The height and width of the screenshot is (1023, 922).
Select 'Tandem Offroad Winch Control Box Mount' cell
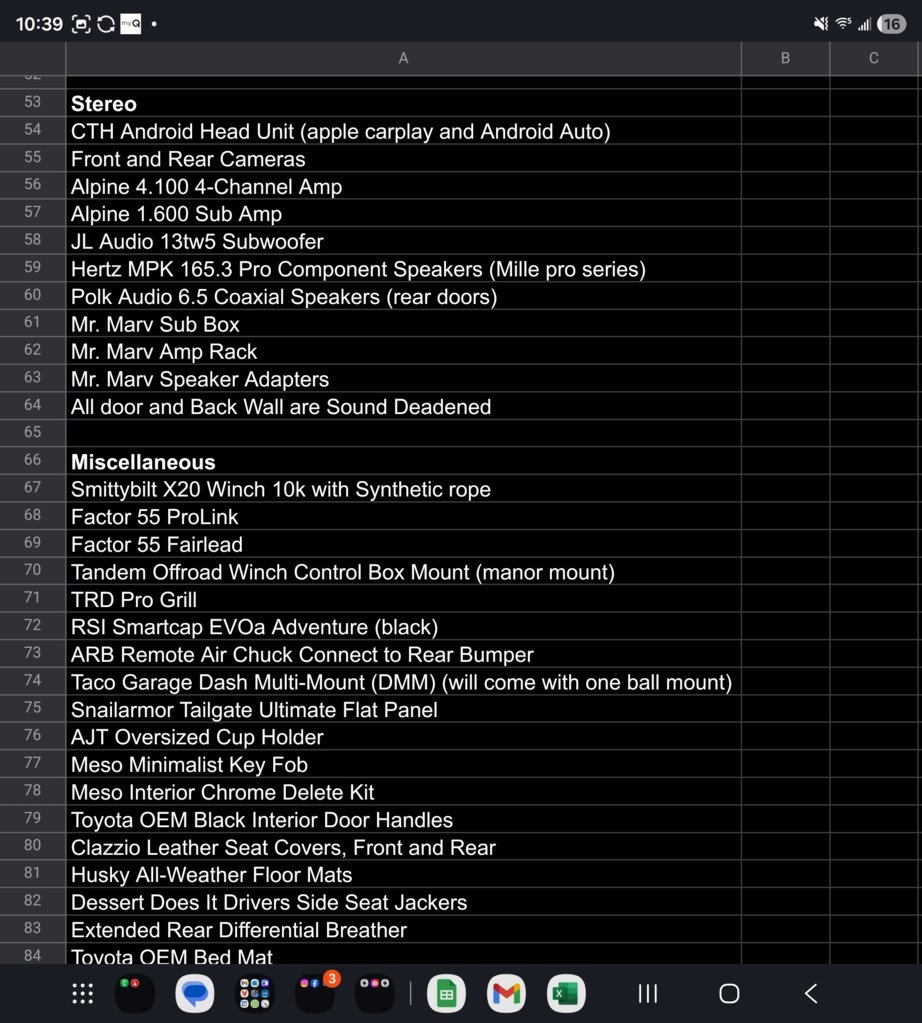[x=403, y=572]
